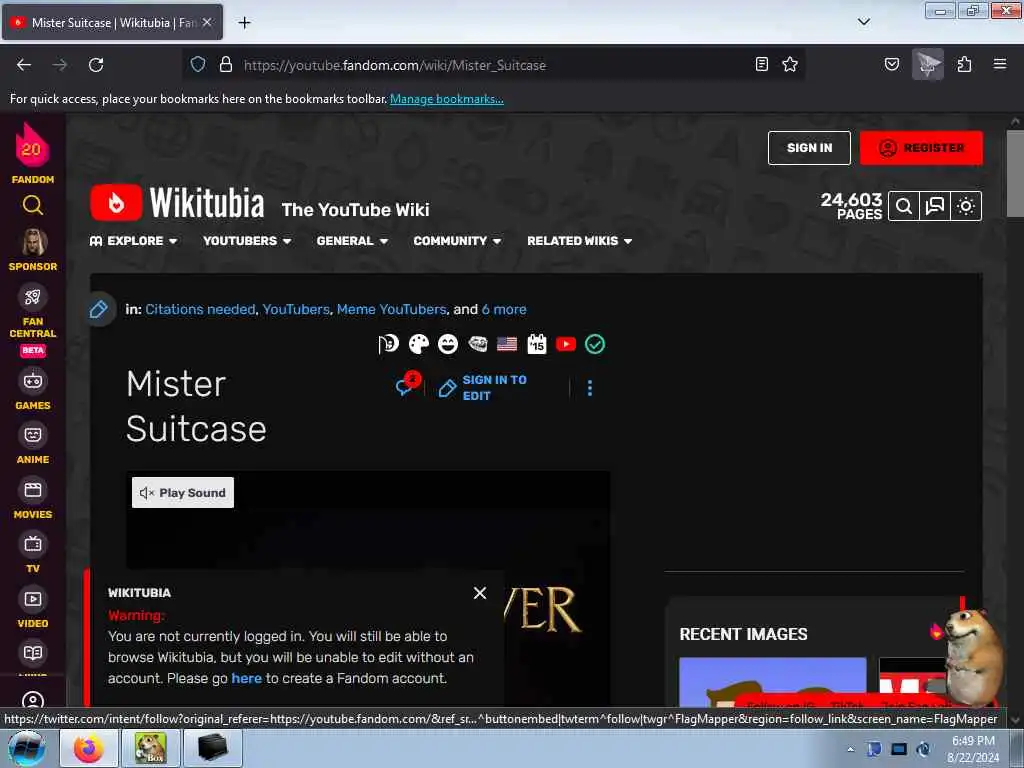Click the 'here' link to create account
The height and width of the screenshot is (768, 1024).
coord(246,678)
